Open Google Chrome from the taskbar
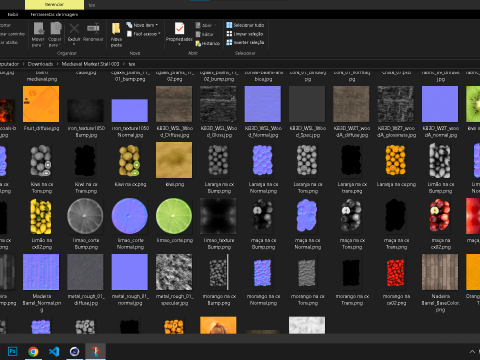This screenshot has height=360, width=480. tap(33, 351)
